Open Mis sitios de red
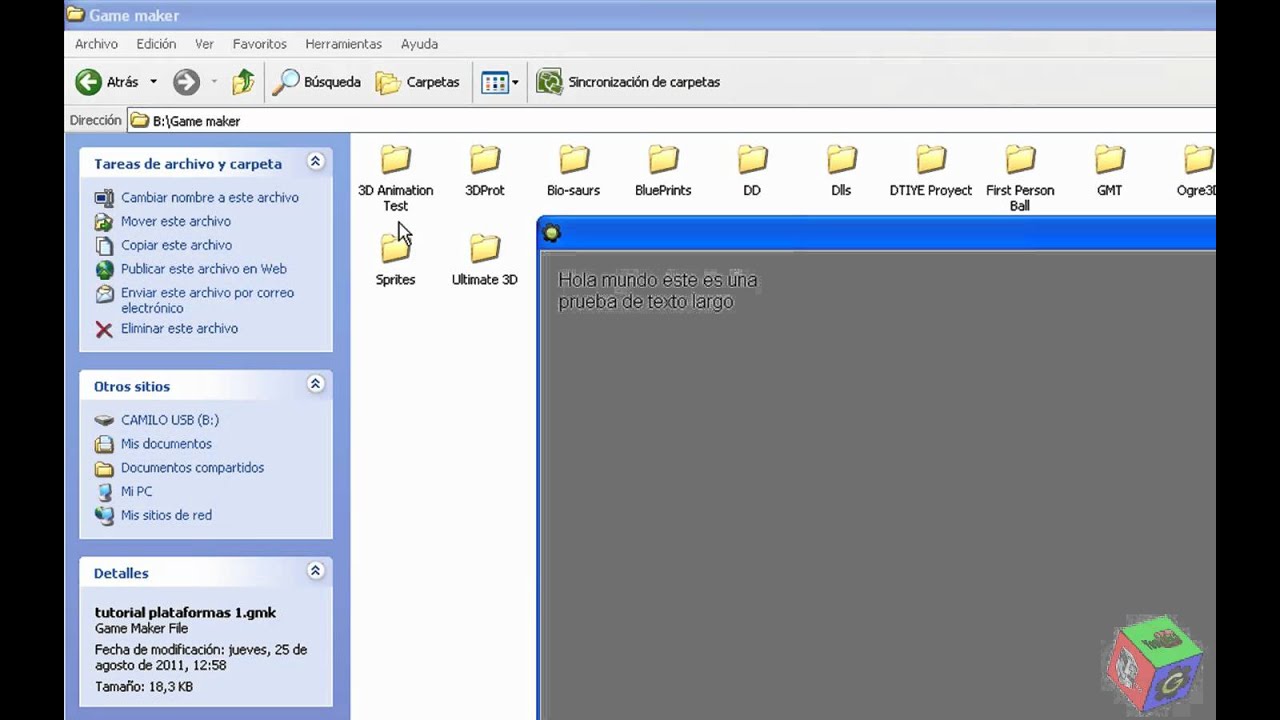This screenshot has height=720, width=1280. [x=166, y=516]
